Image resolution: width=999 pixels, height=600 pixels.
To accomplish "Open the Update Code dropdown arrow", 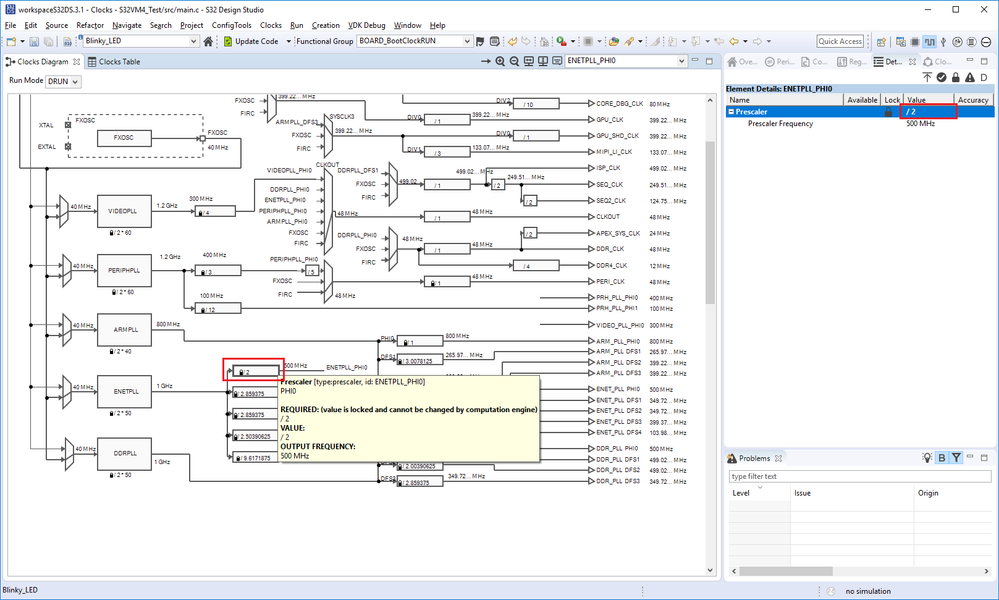I will coord(288,41).
